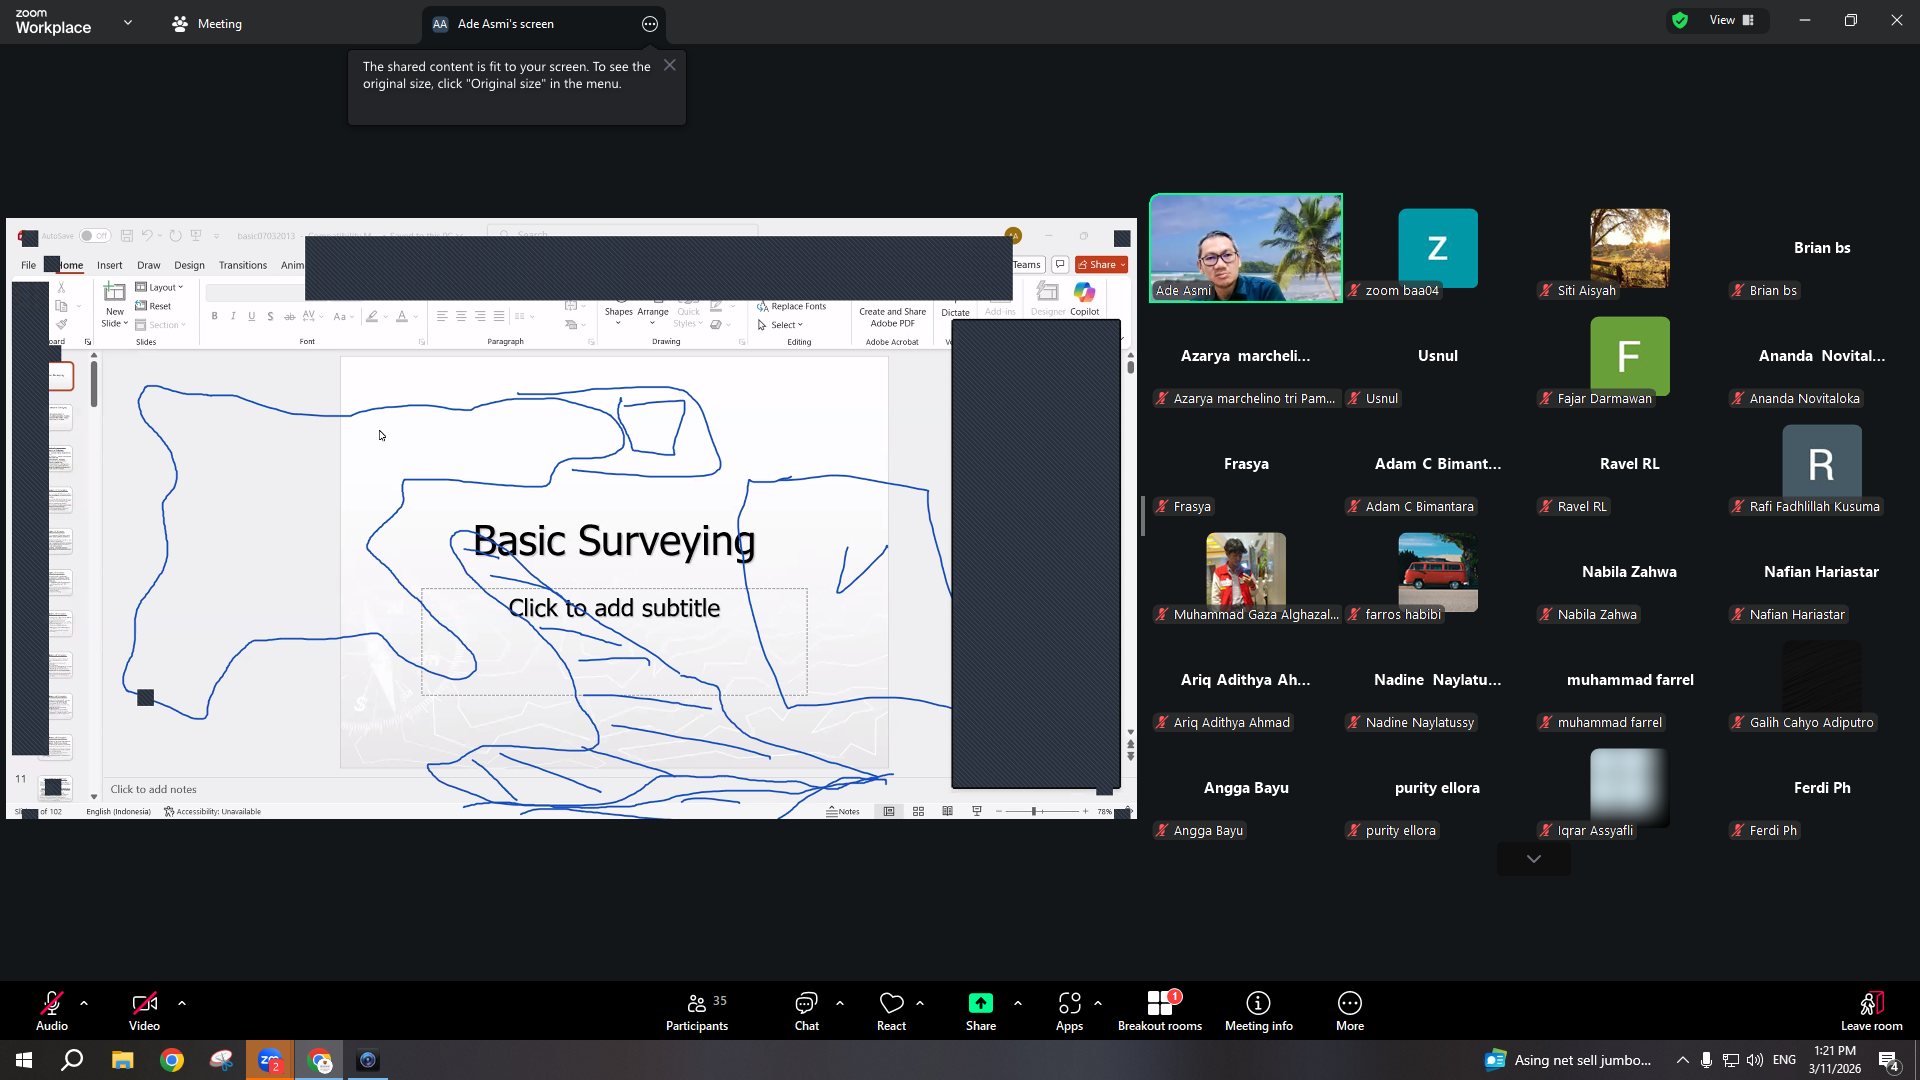The width and height of the screenshot is (1920, 1080).
Task: Open screen share options ellipsis icon
Action: coord(650,24)
